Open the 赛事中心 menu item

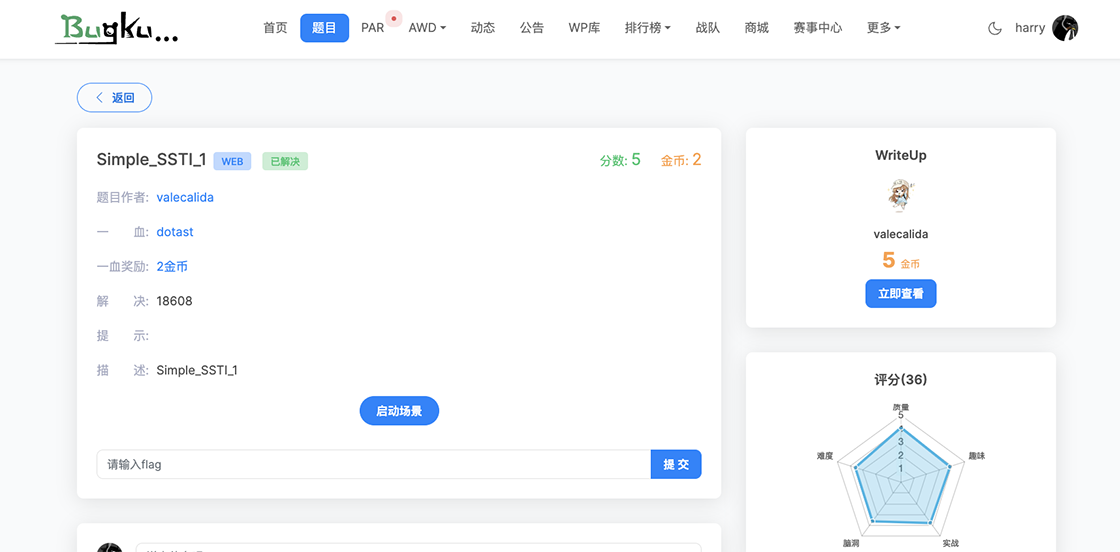[x=818, y=29]
